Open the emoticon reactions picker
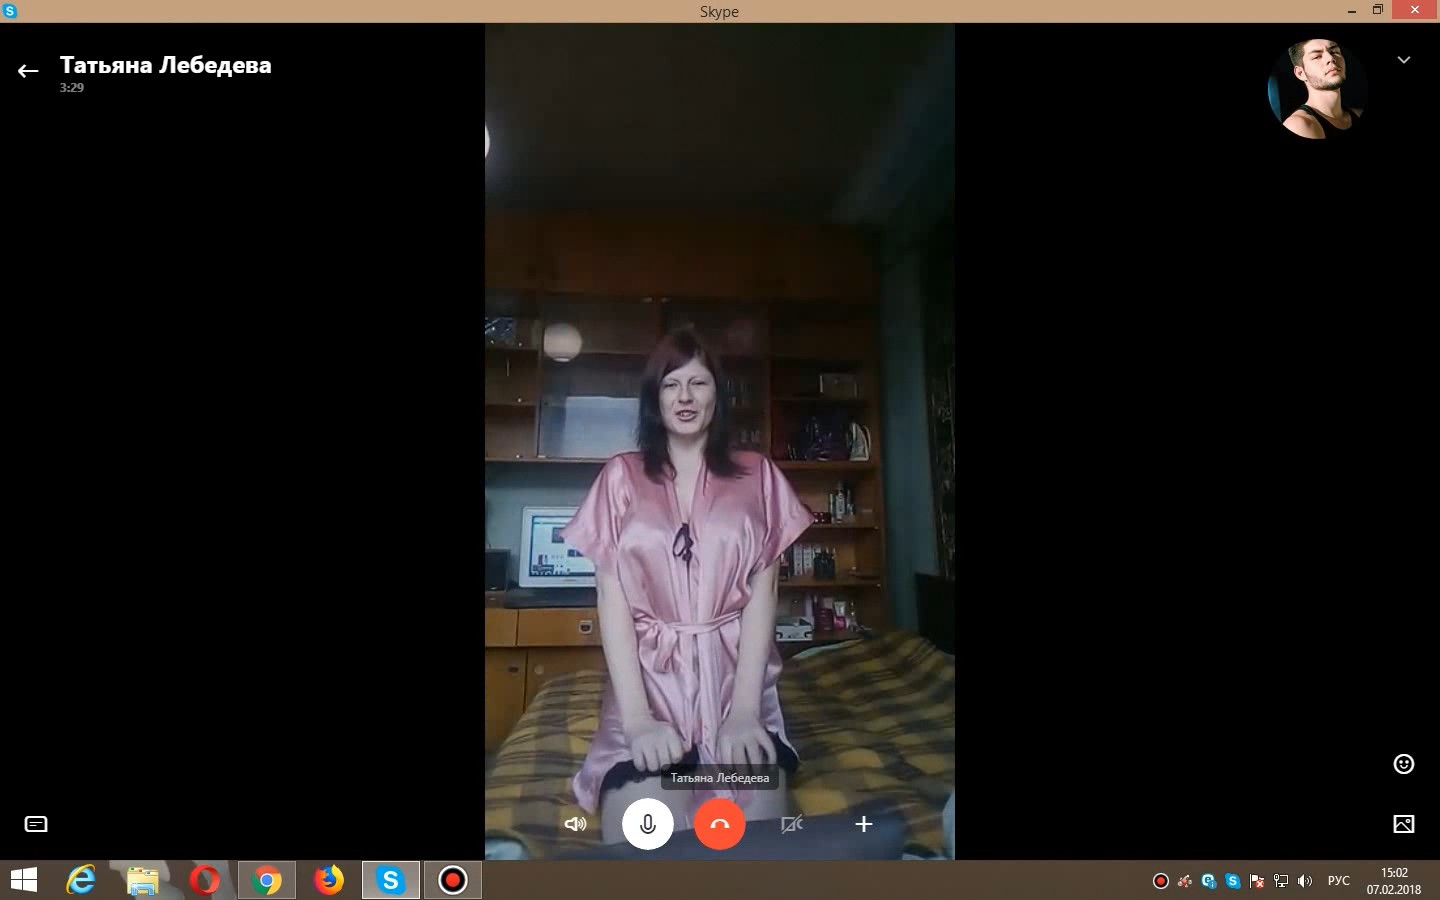This screenshot has width=1440, height=900. (1404, 764)
